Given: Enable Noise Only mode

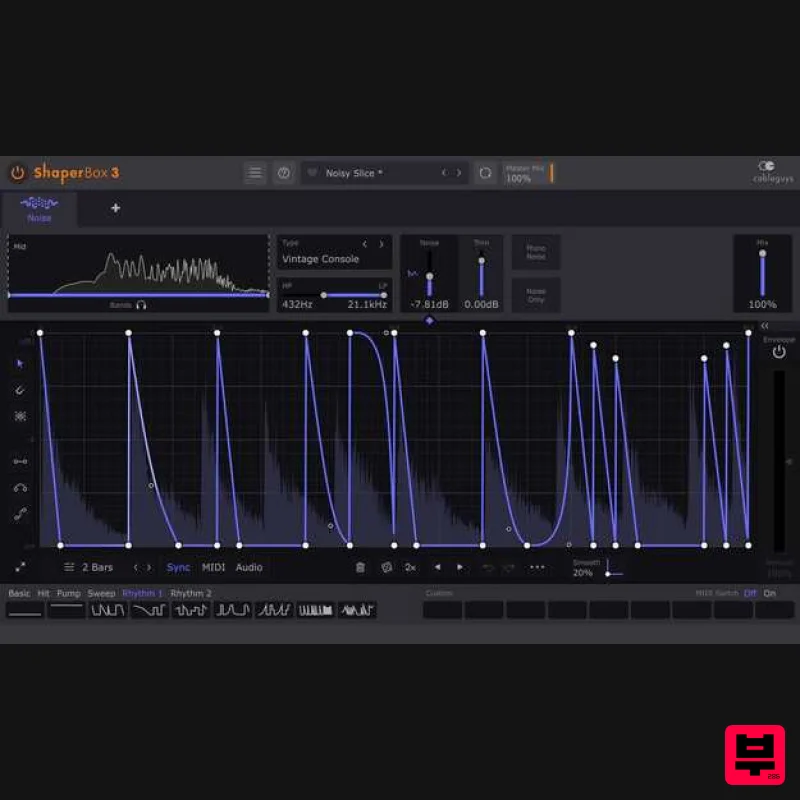Looking at the screenshot, I should coord(536,296).
